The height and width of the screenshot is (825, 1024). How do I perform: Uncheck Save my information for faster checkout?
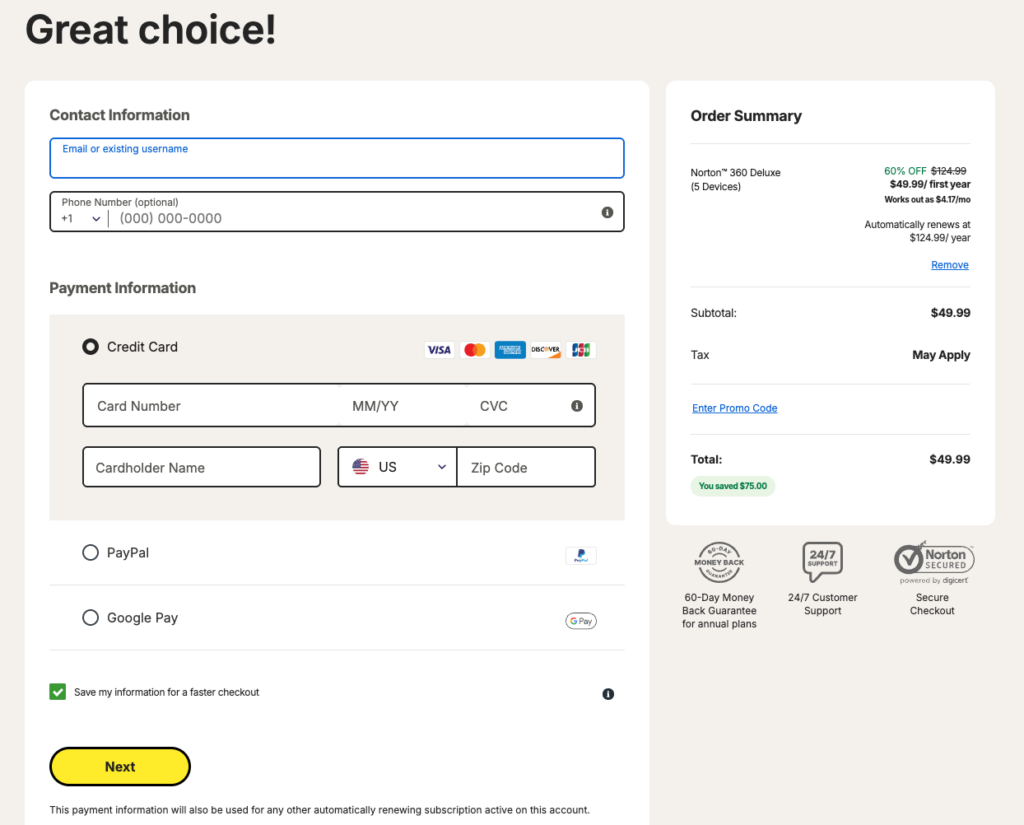57,692
